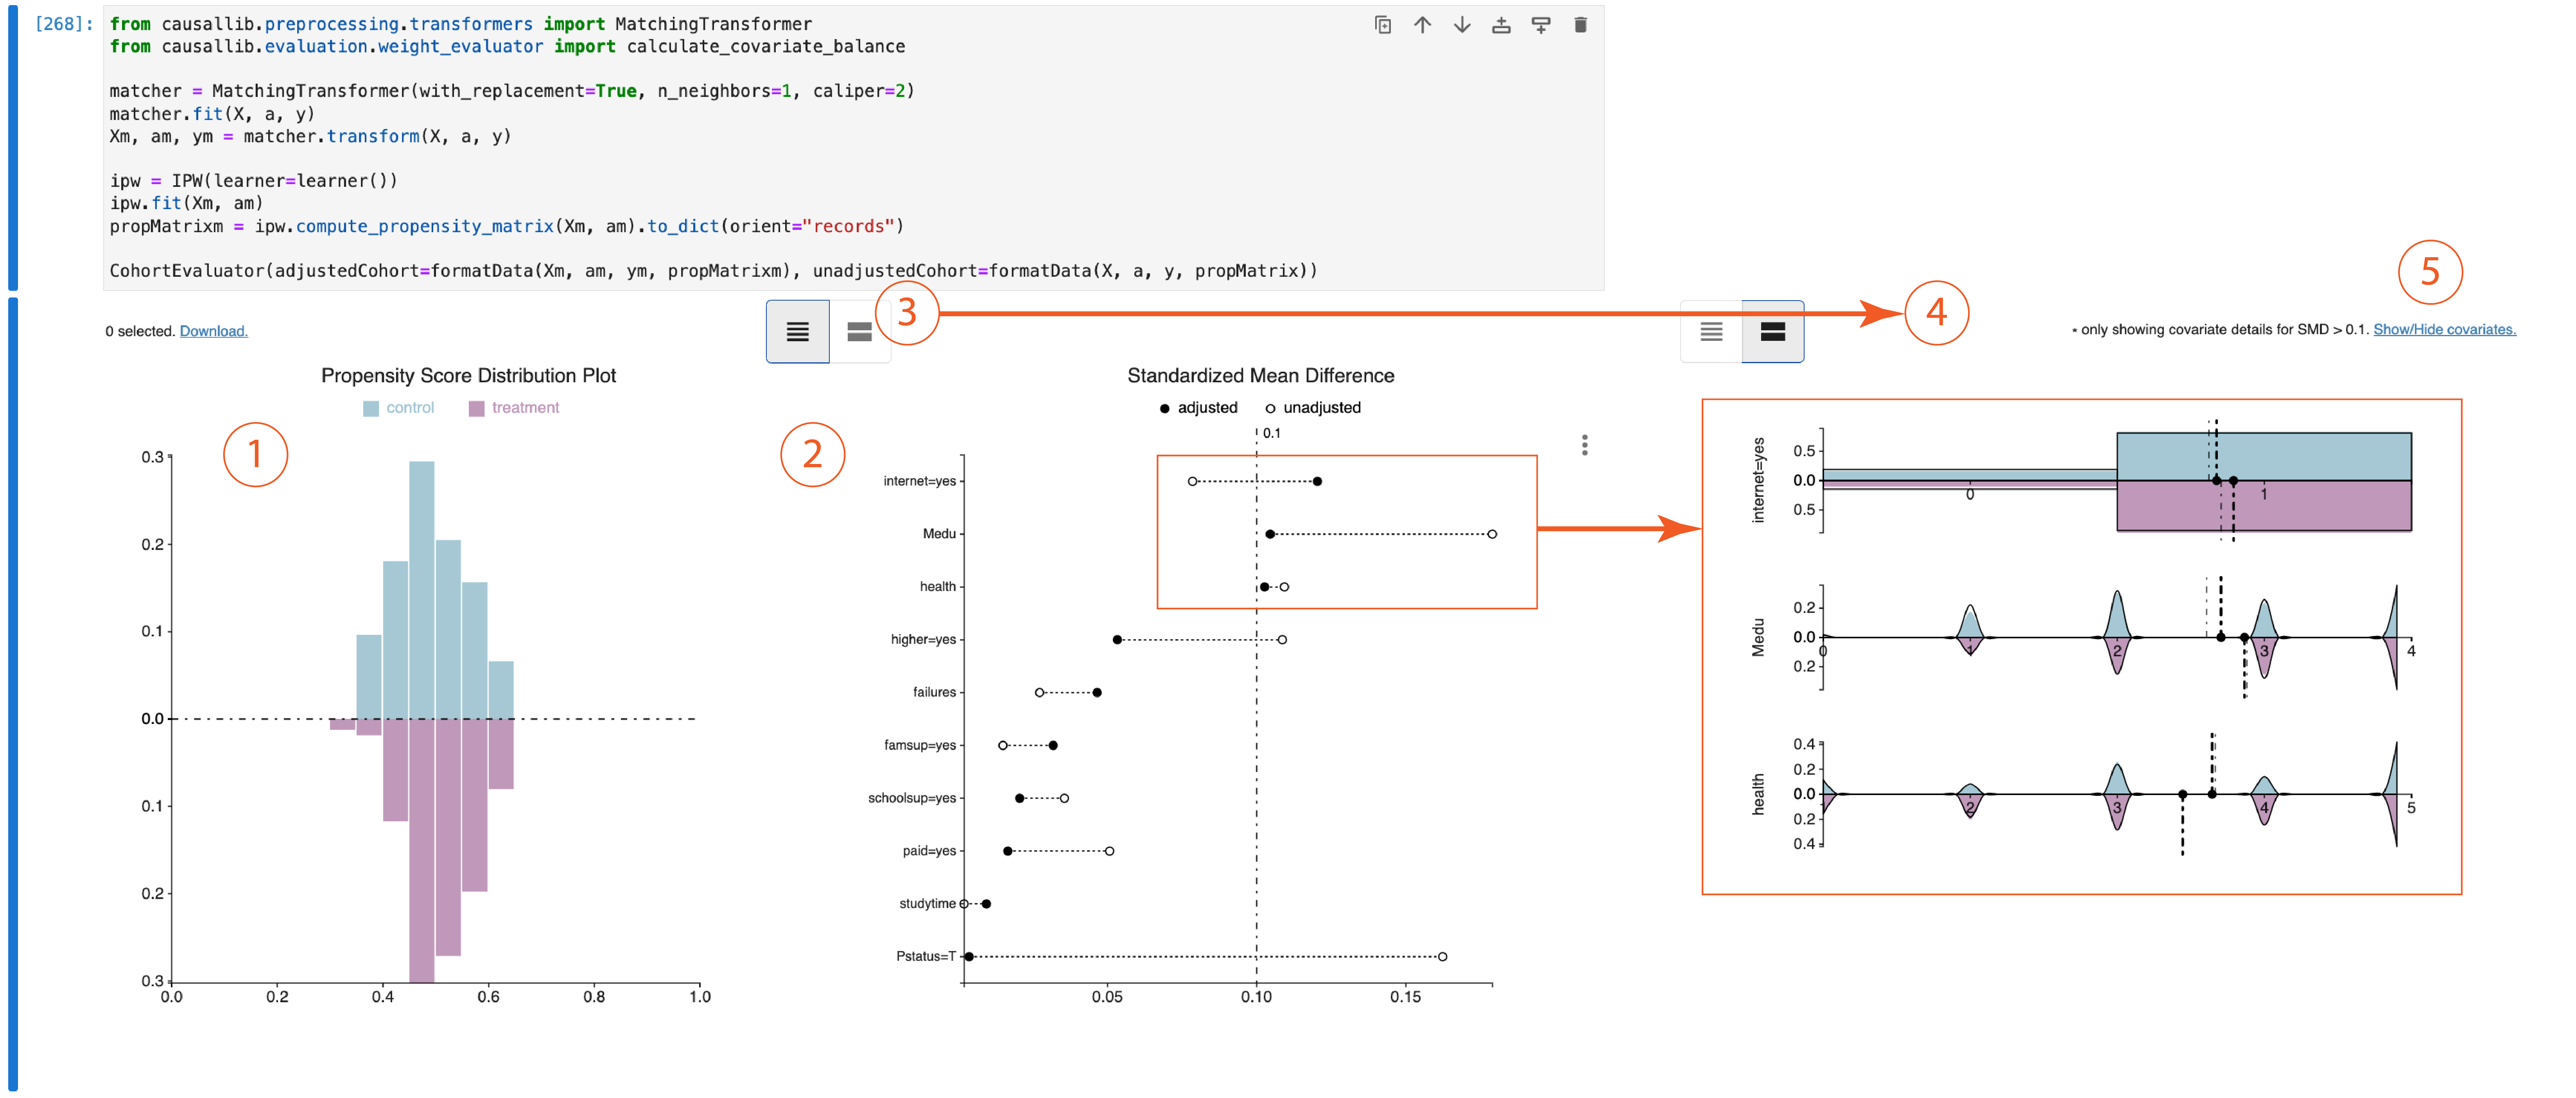
Task: Move cell up with arrow icon
Action: [x=1422, y=25]
